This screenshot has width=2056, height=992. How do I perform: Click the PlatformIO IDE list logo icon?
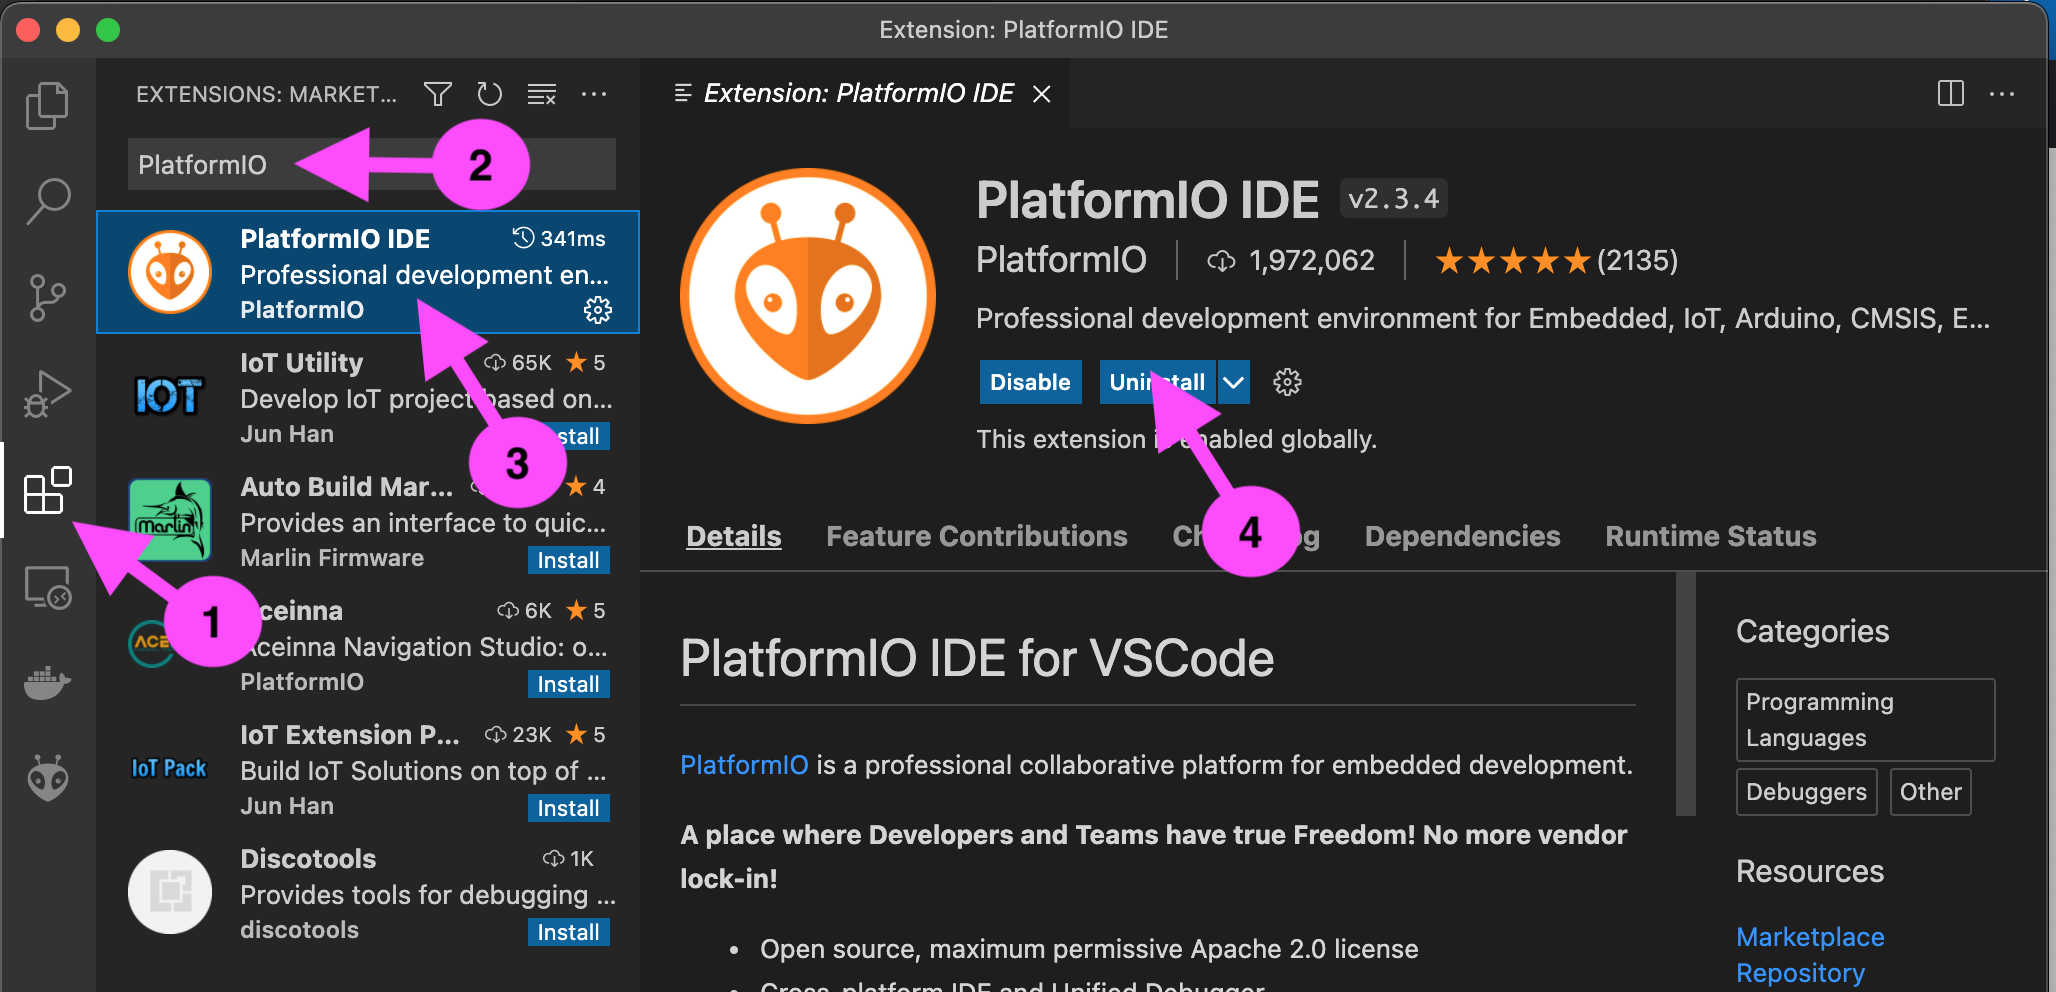click(x=170, y=272)
